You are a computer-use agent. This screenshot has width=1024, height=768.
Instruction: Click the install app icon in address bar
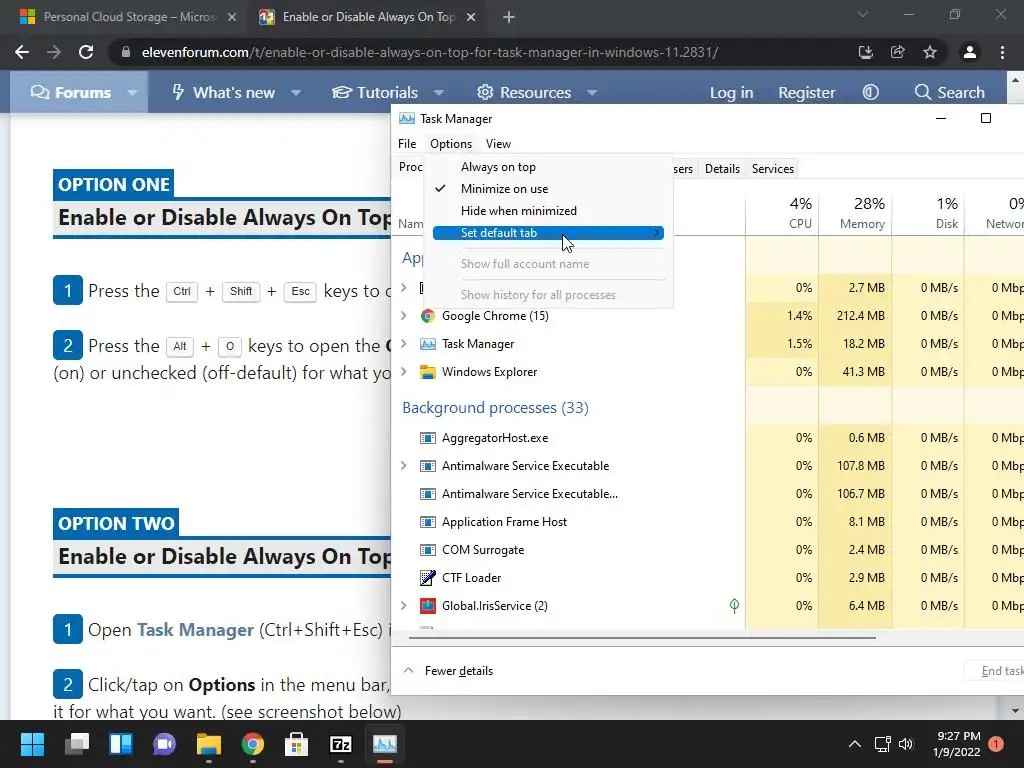(x=866, y=52)
